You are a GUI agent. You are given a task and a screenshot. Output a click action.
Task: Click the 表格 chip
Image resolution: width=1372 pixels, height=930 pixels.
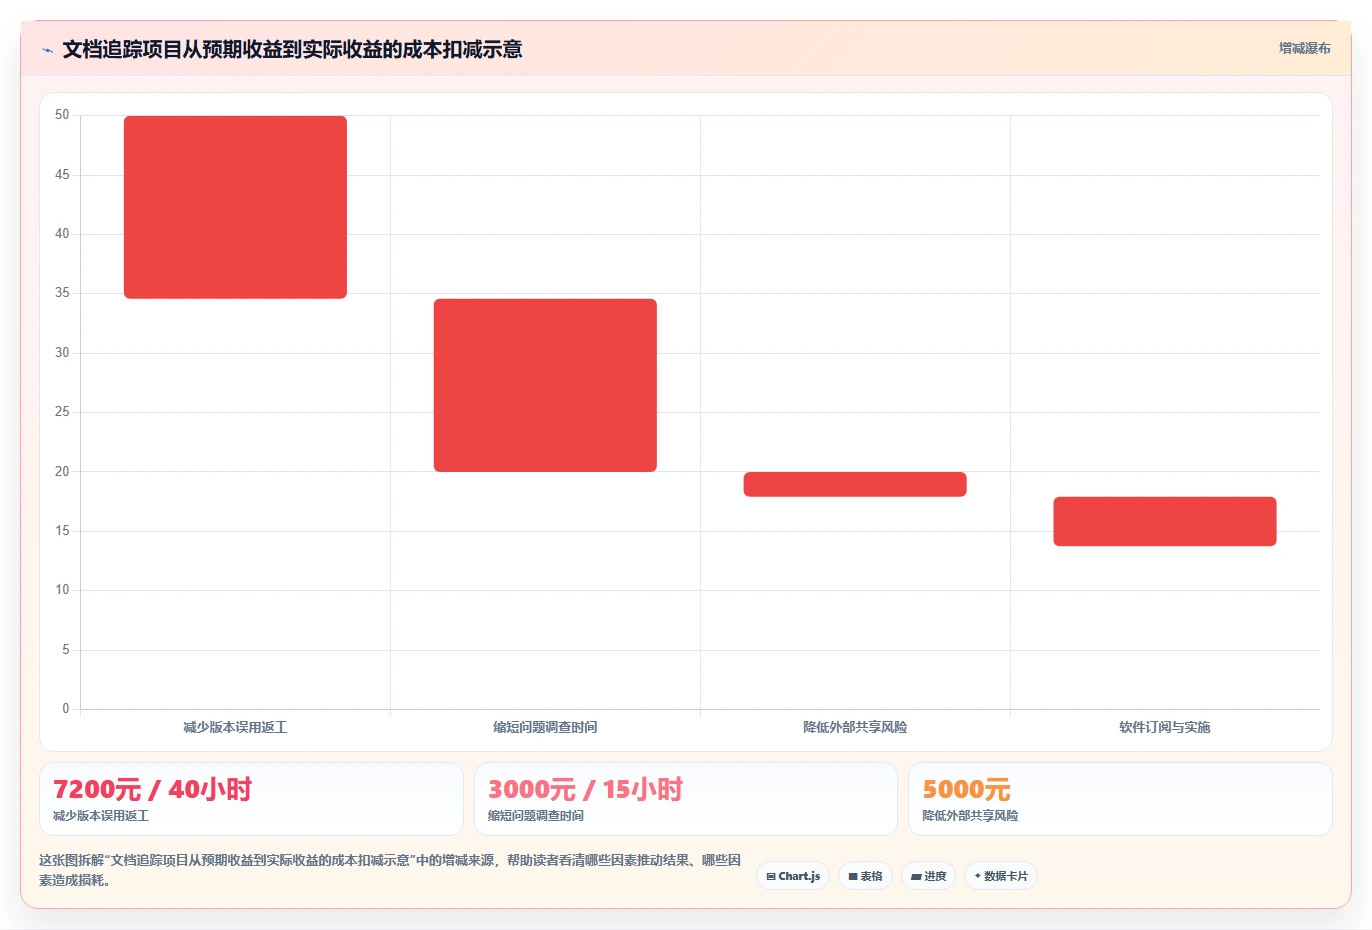[865, 876]
